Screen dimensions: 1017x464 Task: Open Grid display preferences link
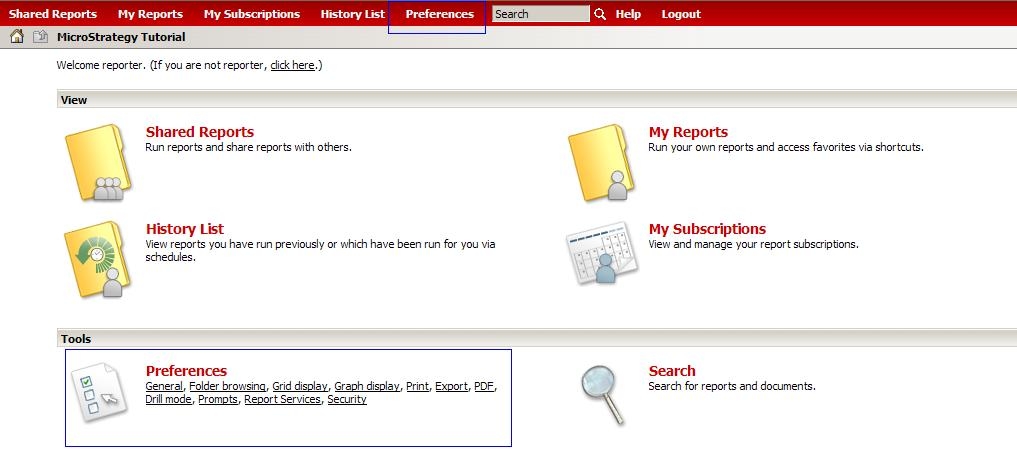(x=300, y=386)
